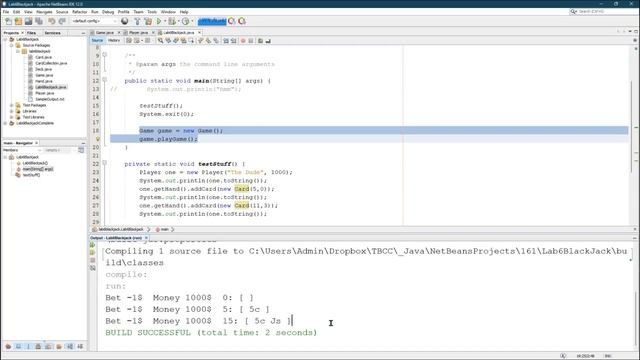Click the main breadcrumb below the editor
This screenshot has width=640, height=360.
click(x=164, y=229)
